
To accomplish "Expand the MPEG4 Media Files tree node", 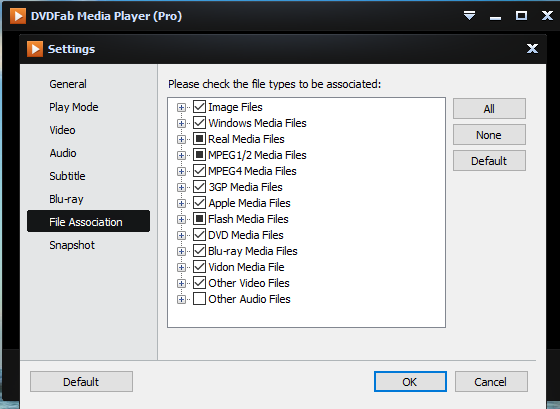I will 181,171.
